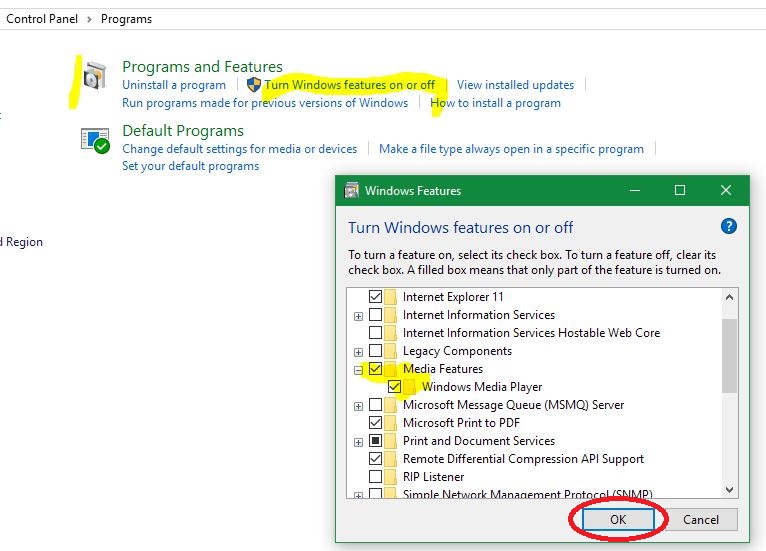Screen dimensions: 766x551
Task: Open Make a file type always open link
Action: [x=511, y=148]
